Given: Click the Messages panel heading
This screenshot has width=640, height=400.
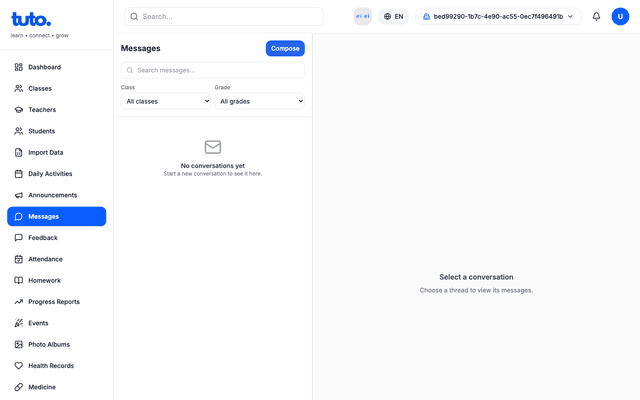Looking at the screenshot, I should click(x=140, y=48).
